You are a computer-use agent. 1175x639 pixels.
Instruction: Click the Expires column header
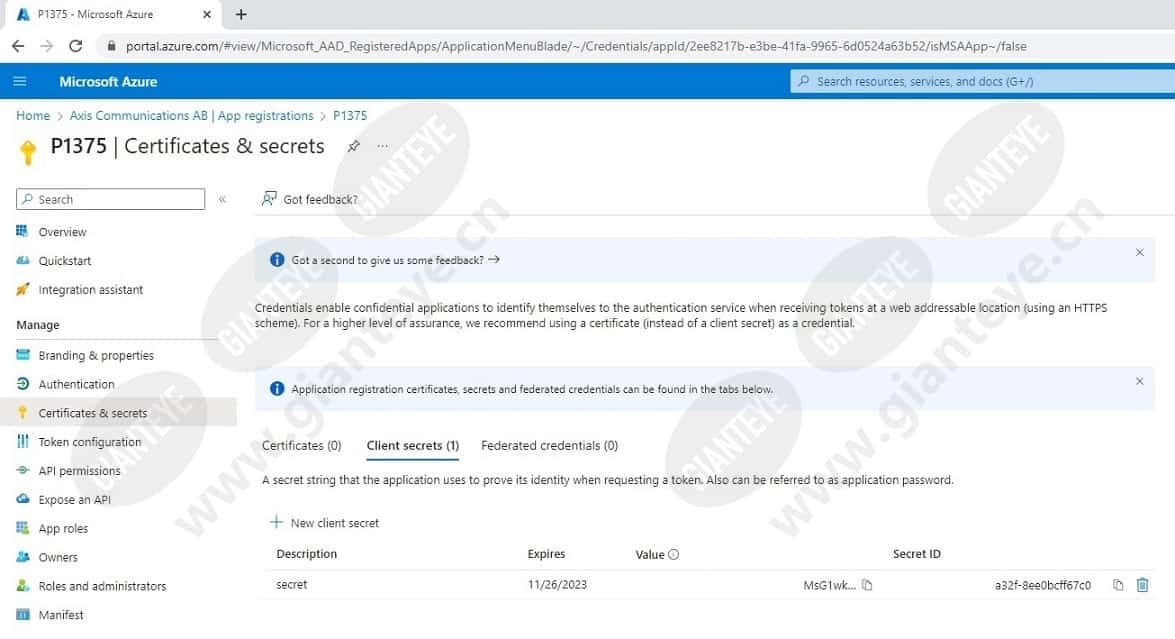pyautogui.click(x=546, y=554)
